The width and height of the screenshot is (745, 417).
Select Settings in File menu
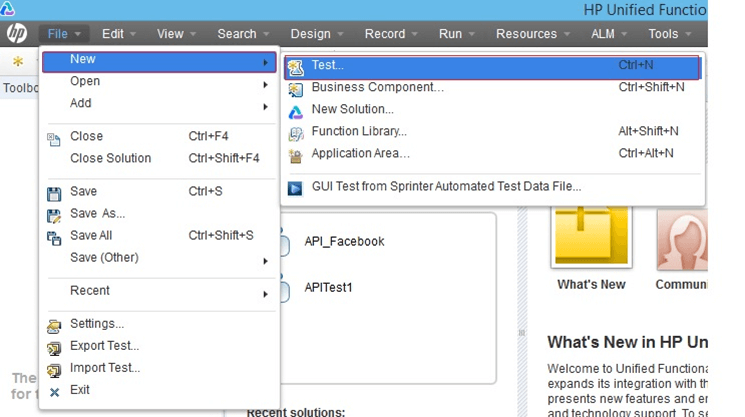[x=97, y=324]
